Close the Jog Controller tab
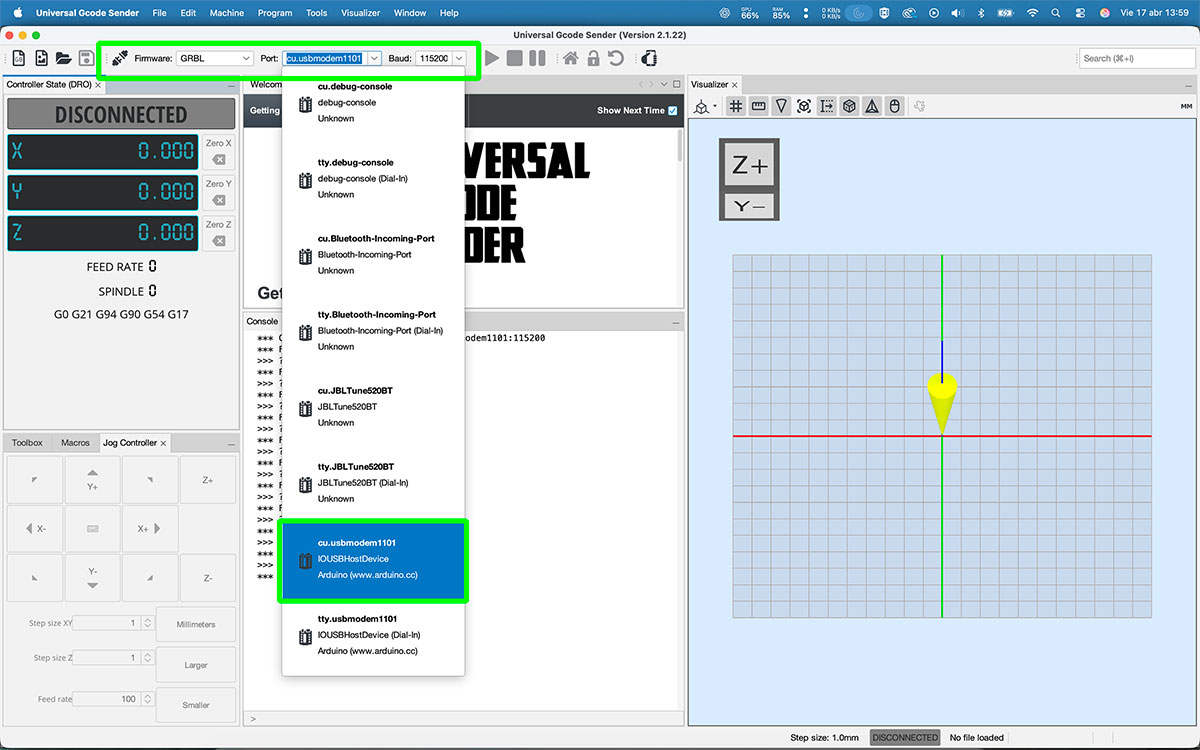Viewport: 1200px width, 750px height. click(164, 442)
